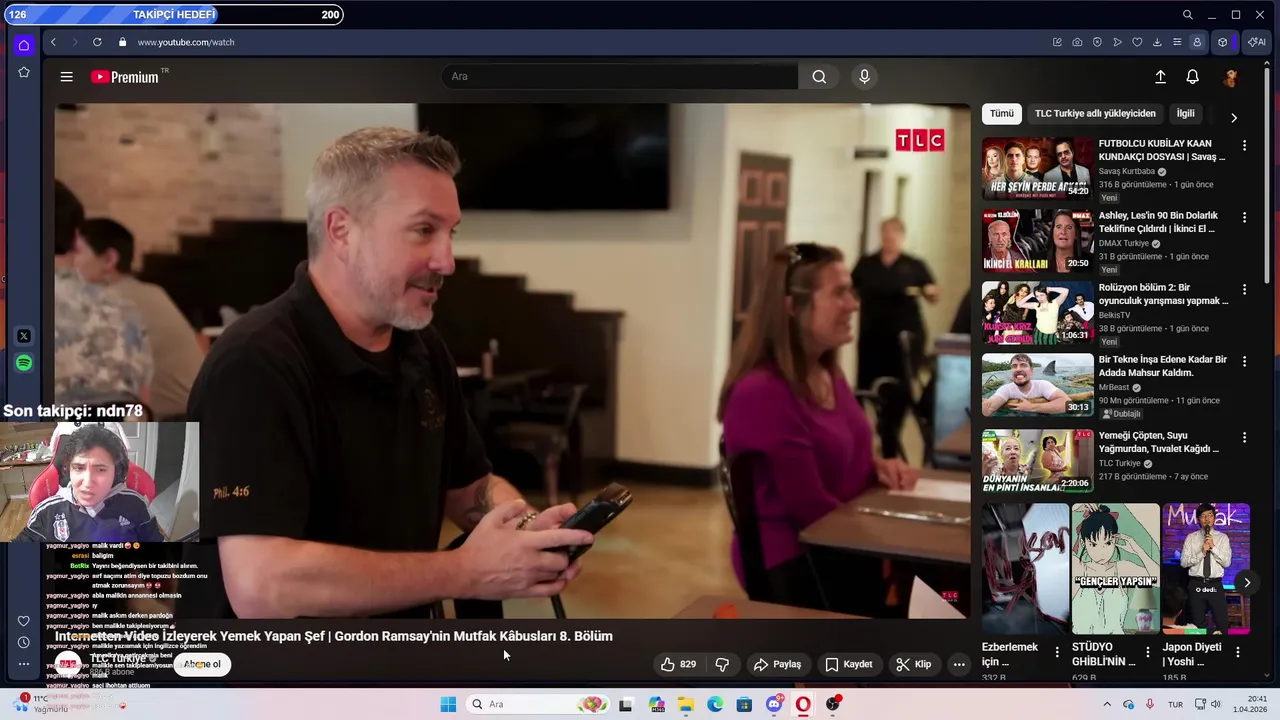1280x720 pixels.
Task: Open Opera sidebar home icon
Action: [x=24, y=45]
